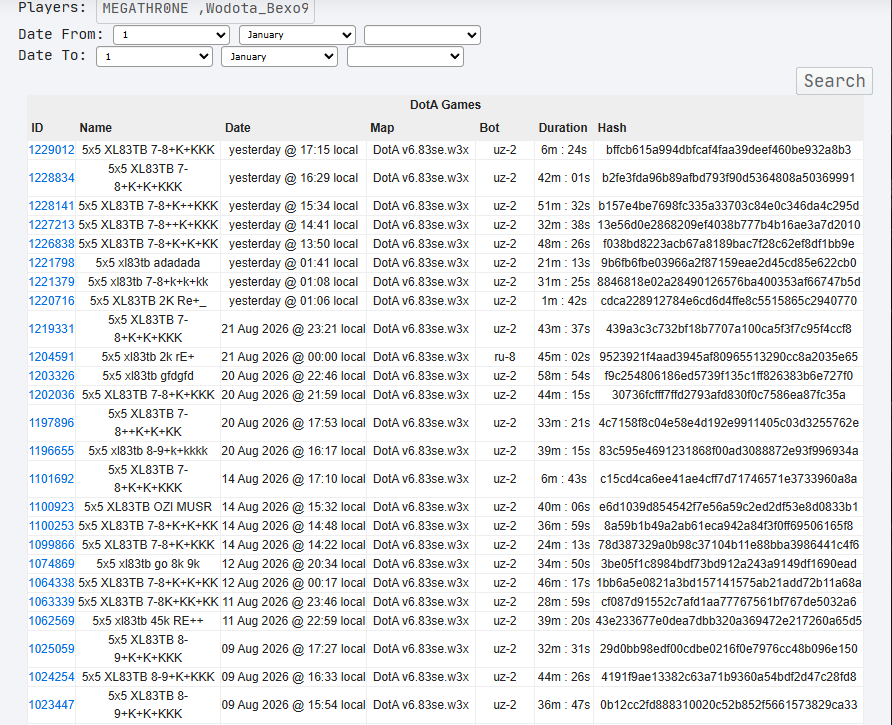Click hash bffcb615a994dbfcaf4faa39deef460be932a8b3
The width and height of the screenshot is (892, 725).
(x=728, y=150)
